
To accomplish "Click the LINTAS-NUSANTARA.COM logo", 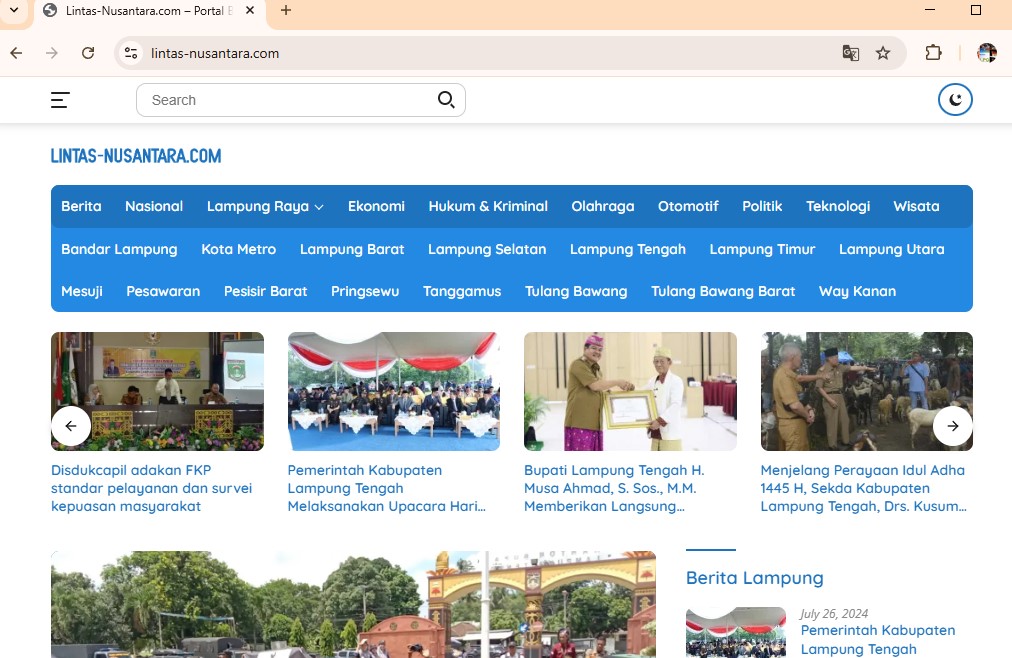I will (136, 156).
